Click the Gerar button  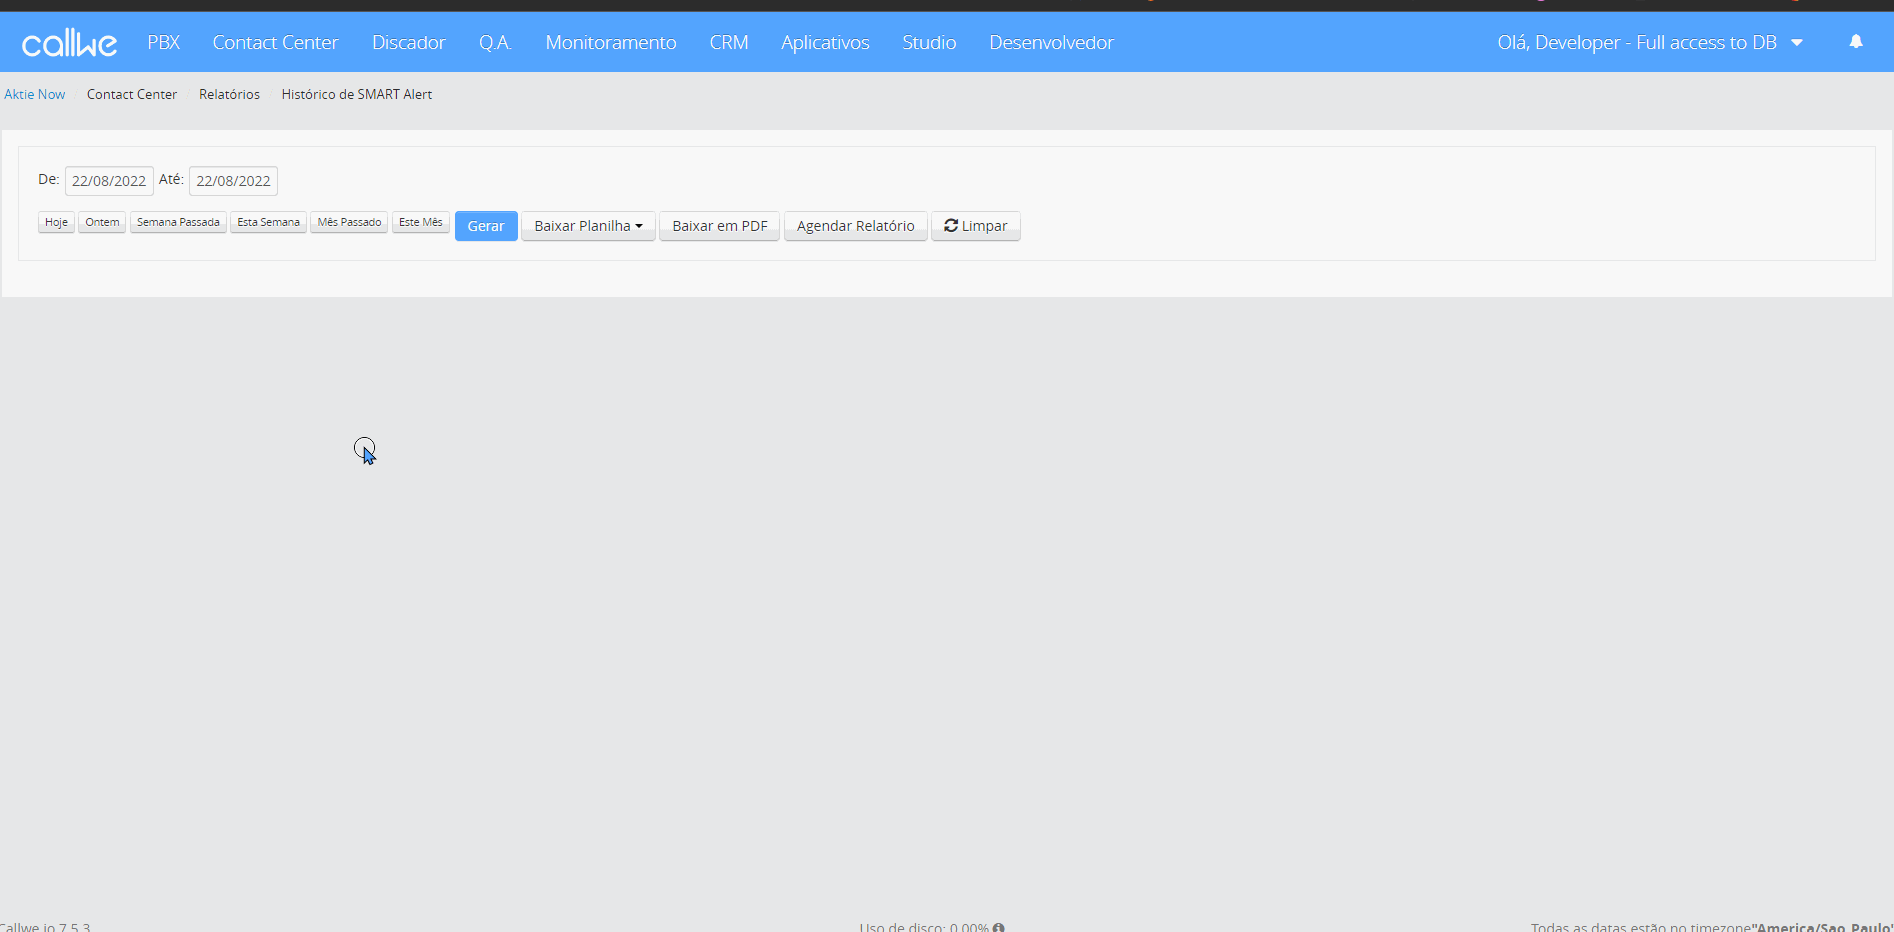coord(486,226)
